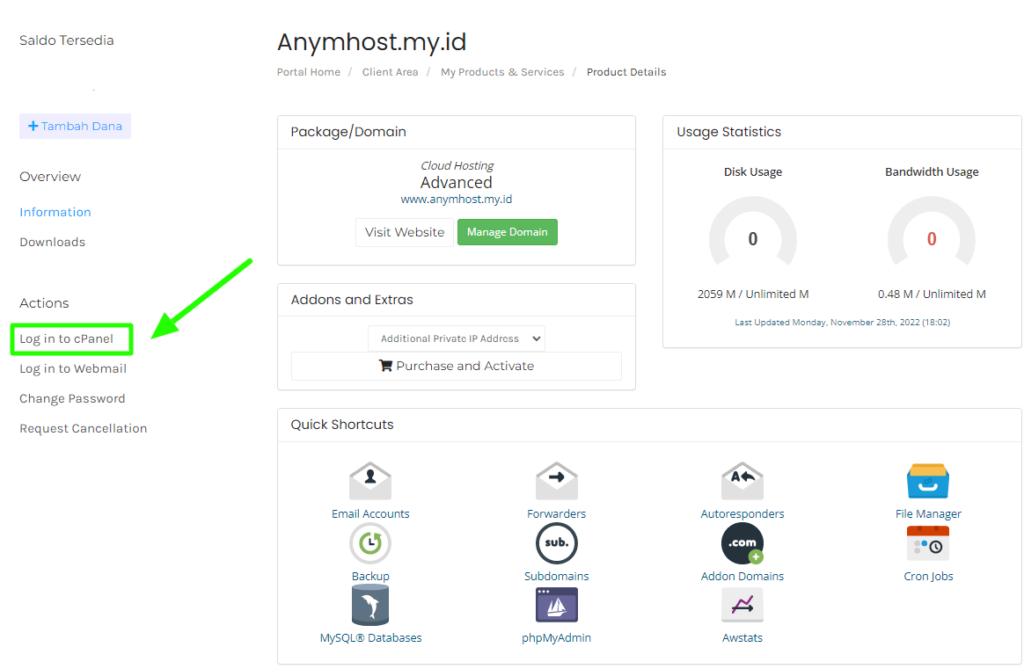Click Purchase and Activate button
The width and height of the screenshot is (1024, 669).
point(456,366)
